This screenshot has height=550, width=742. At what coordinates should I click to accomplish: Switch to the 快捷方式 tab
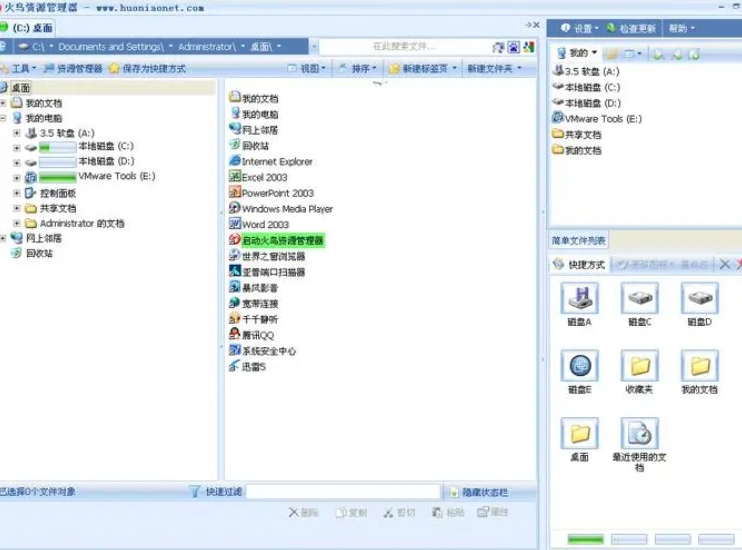pos(581,265)
